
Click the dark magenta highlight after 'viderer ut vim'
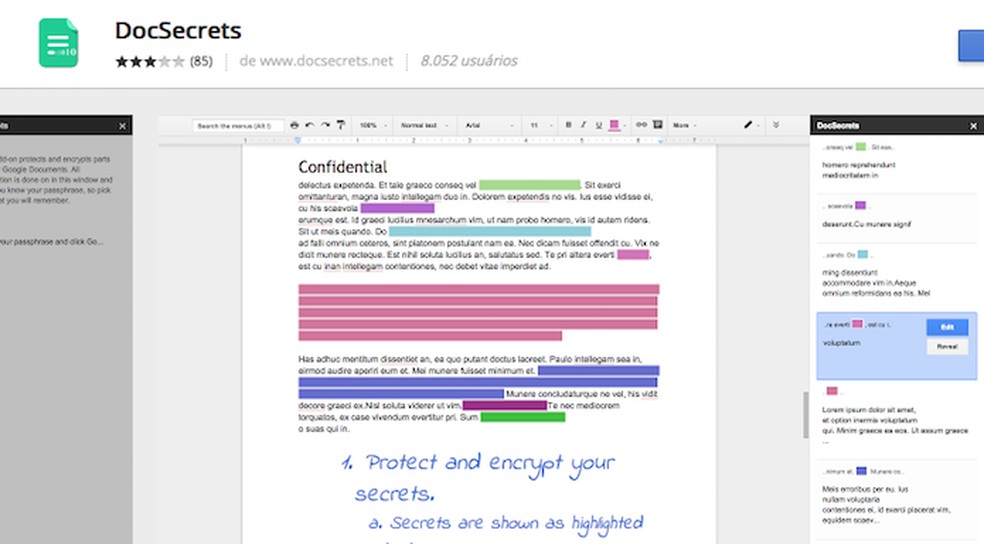[x=505, y=405]
